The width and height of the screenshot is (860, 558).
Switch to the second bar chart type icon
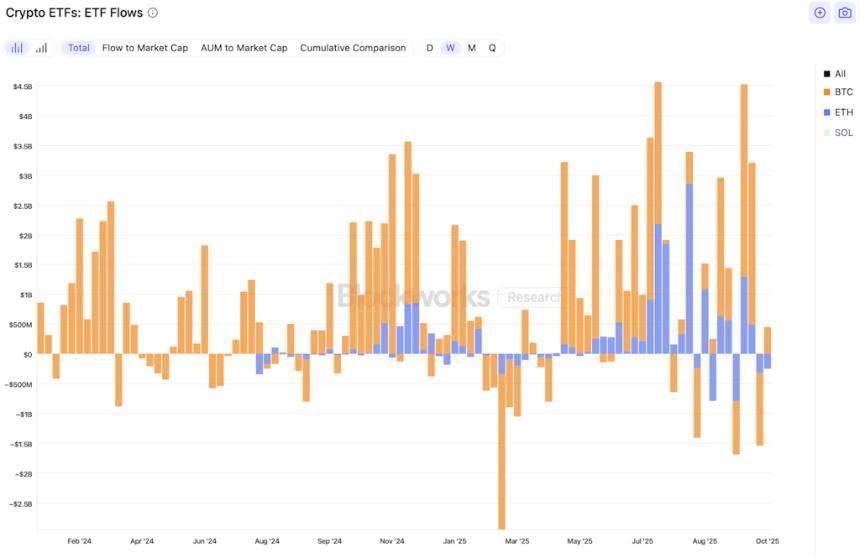(41, 48)
